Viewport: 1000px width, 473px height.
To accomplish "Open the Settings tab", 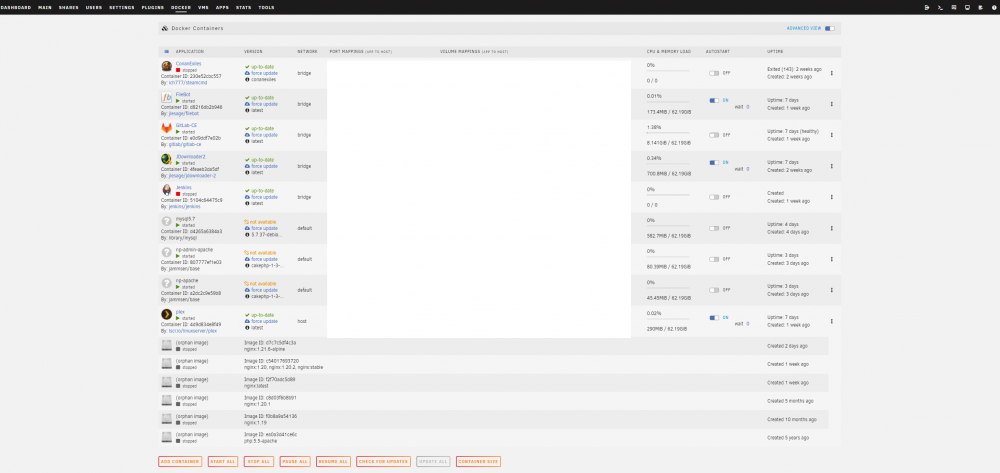I will 122,8.
